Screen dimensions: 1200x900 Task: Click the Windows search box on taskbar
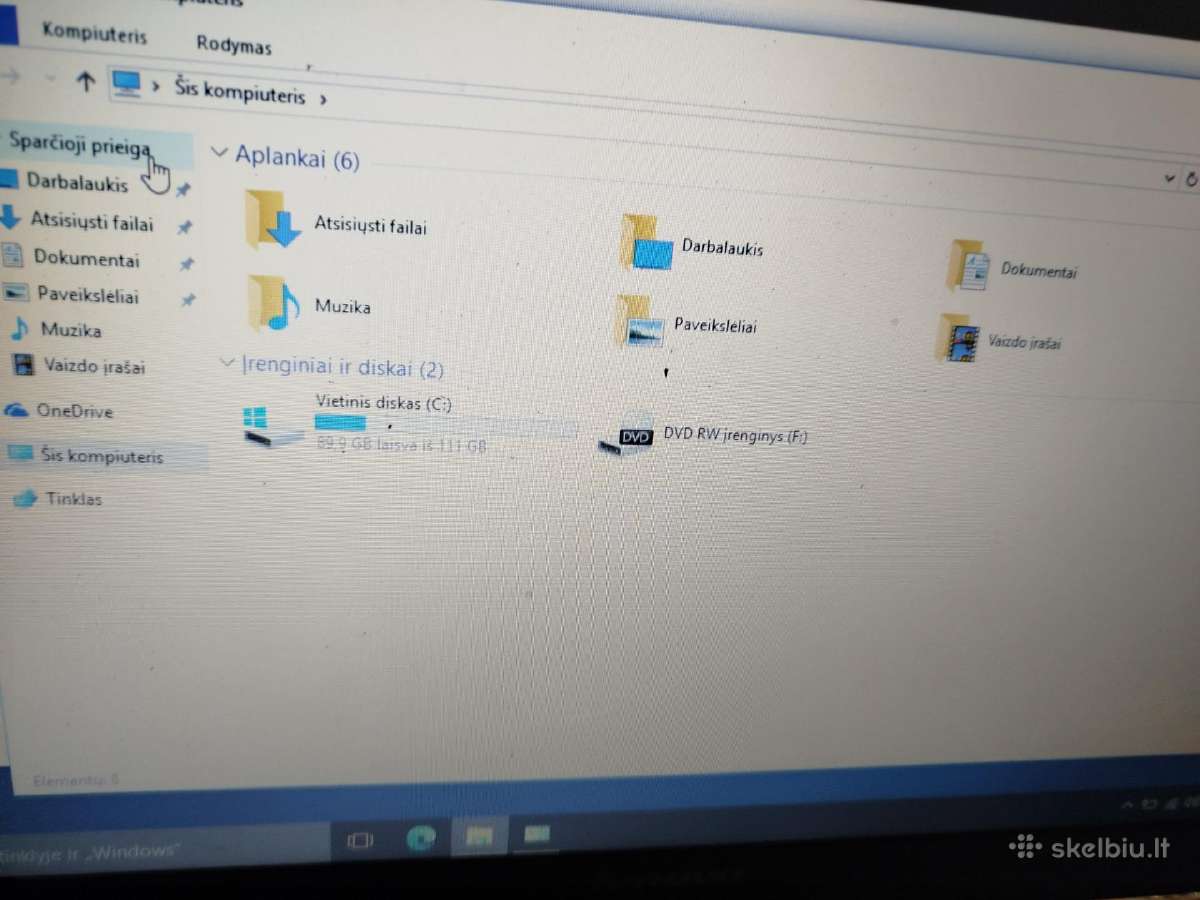click(x=165, y=849)
